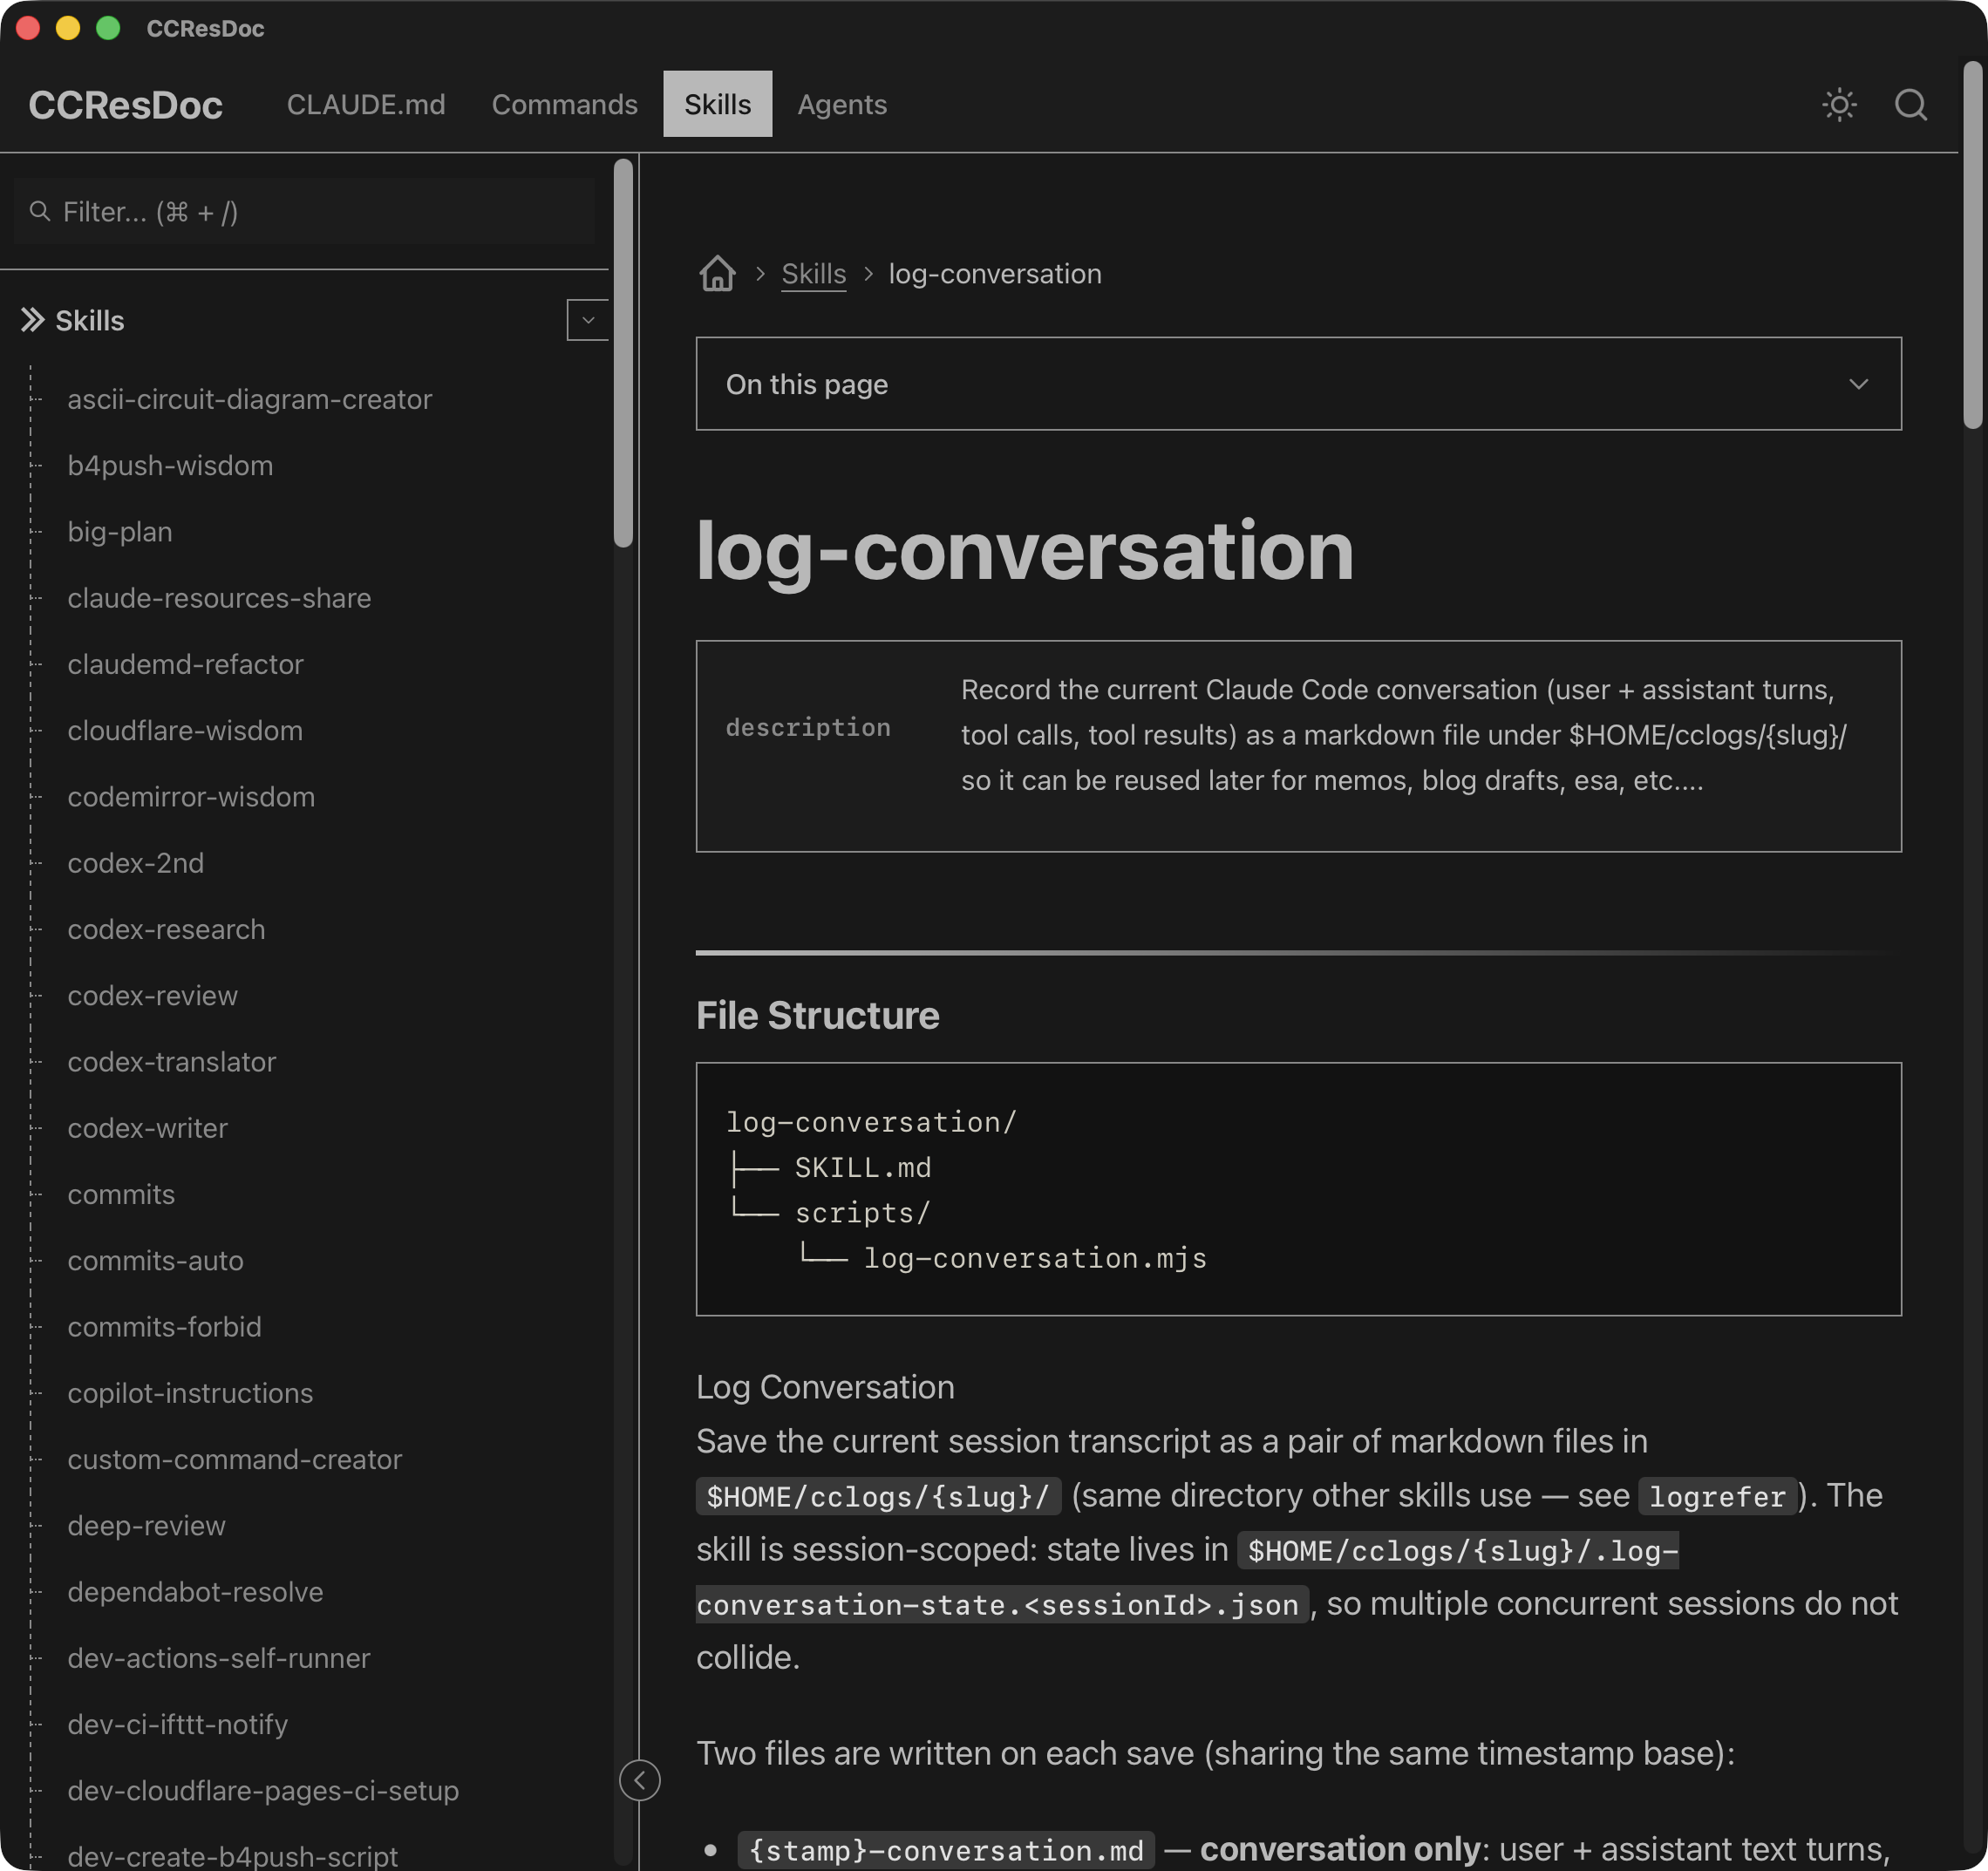Click the CCResDoc logo title
Screen dimensions: 1988x1871
(x=126, y=105)
